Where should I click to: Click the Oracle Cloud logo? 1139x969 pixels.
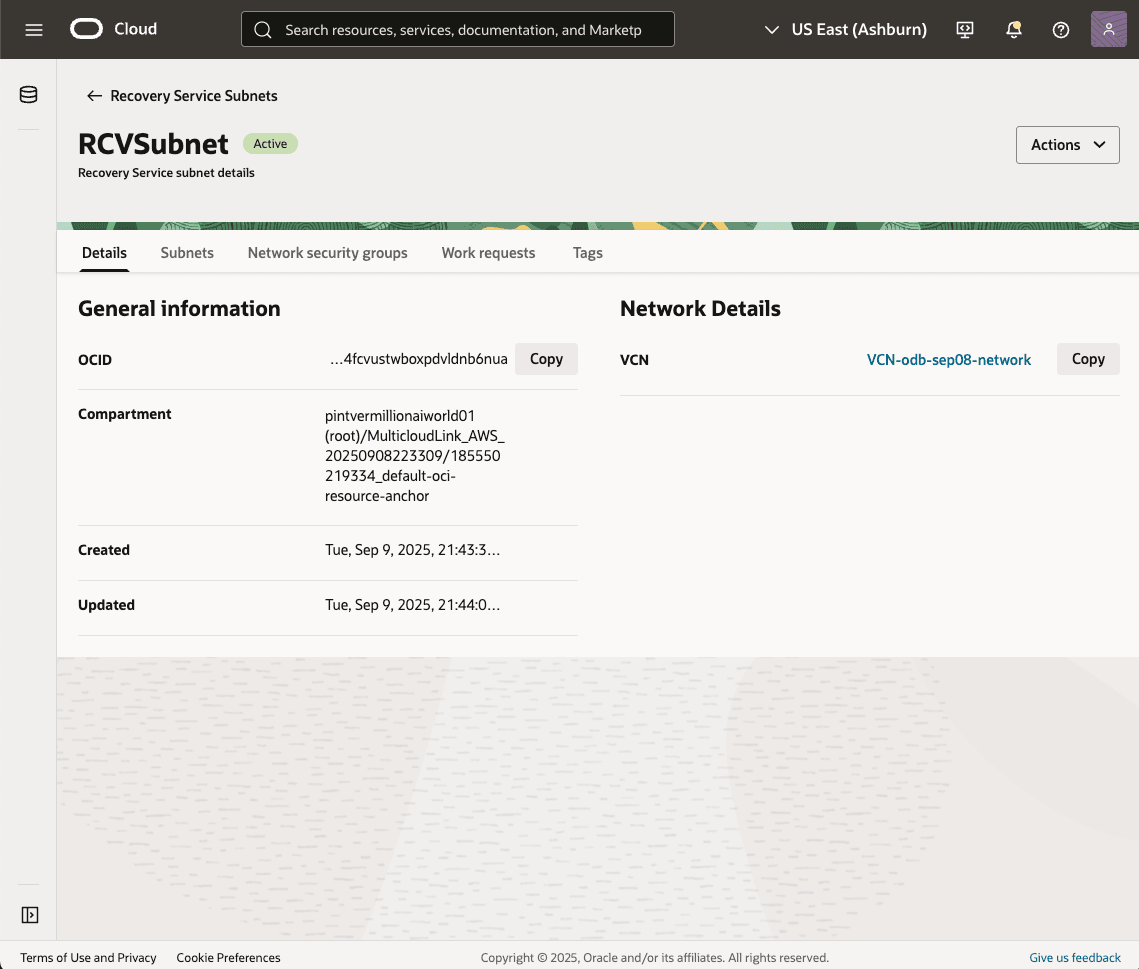pos(112,29)
